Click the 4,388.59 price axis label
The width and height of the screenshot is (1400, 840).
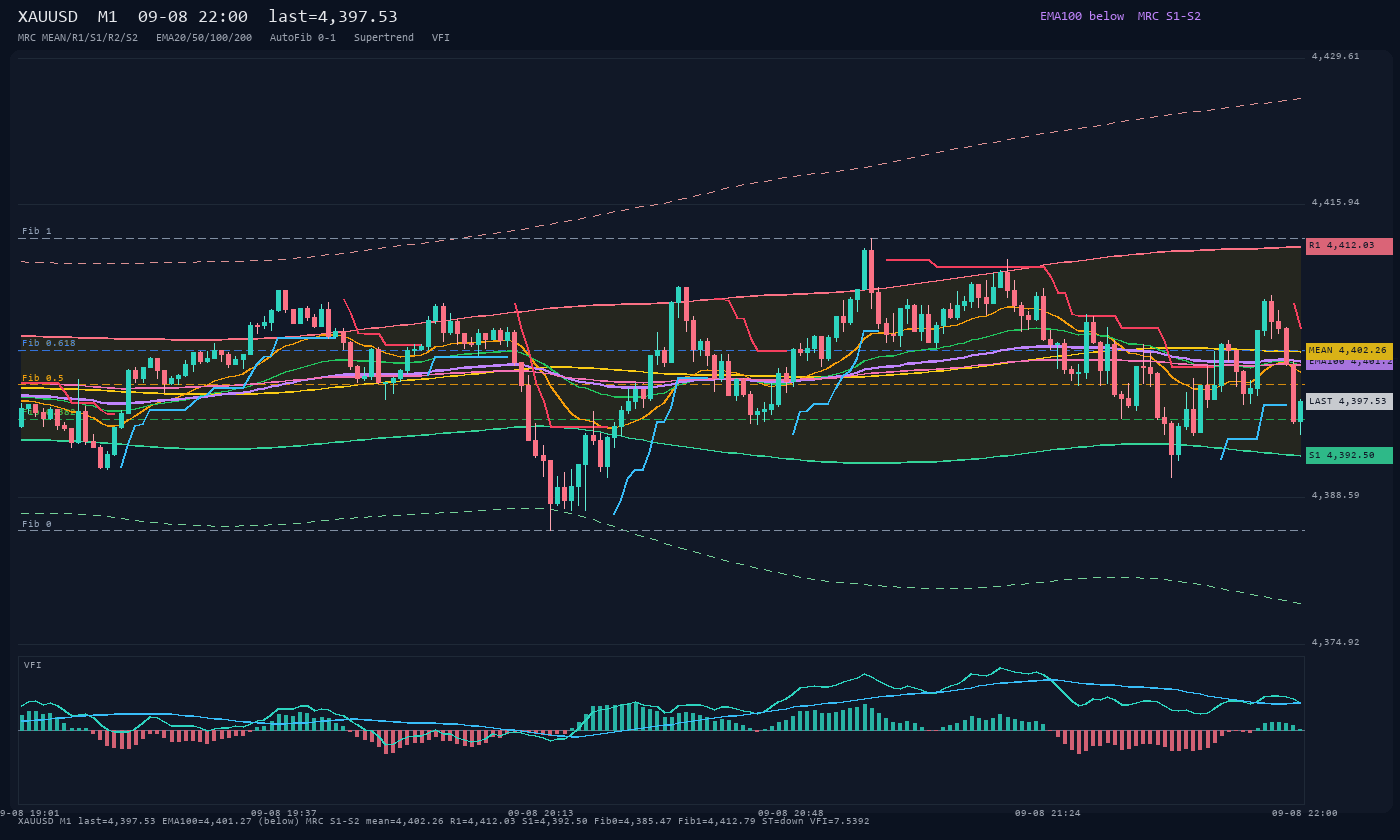tap(1335, 495)
